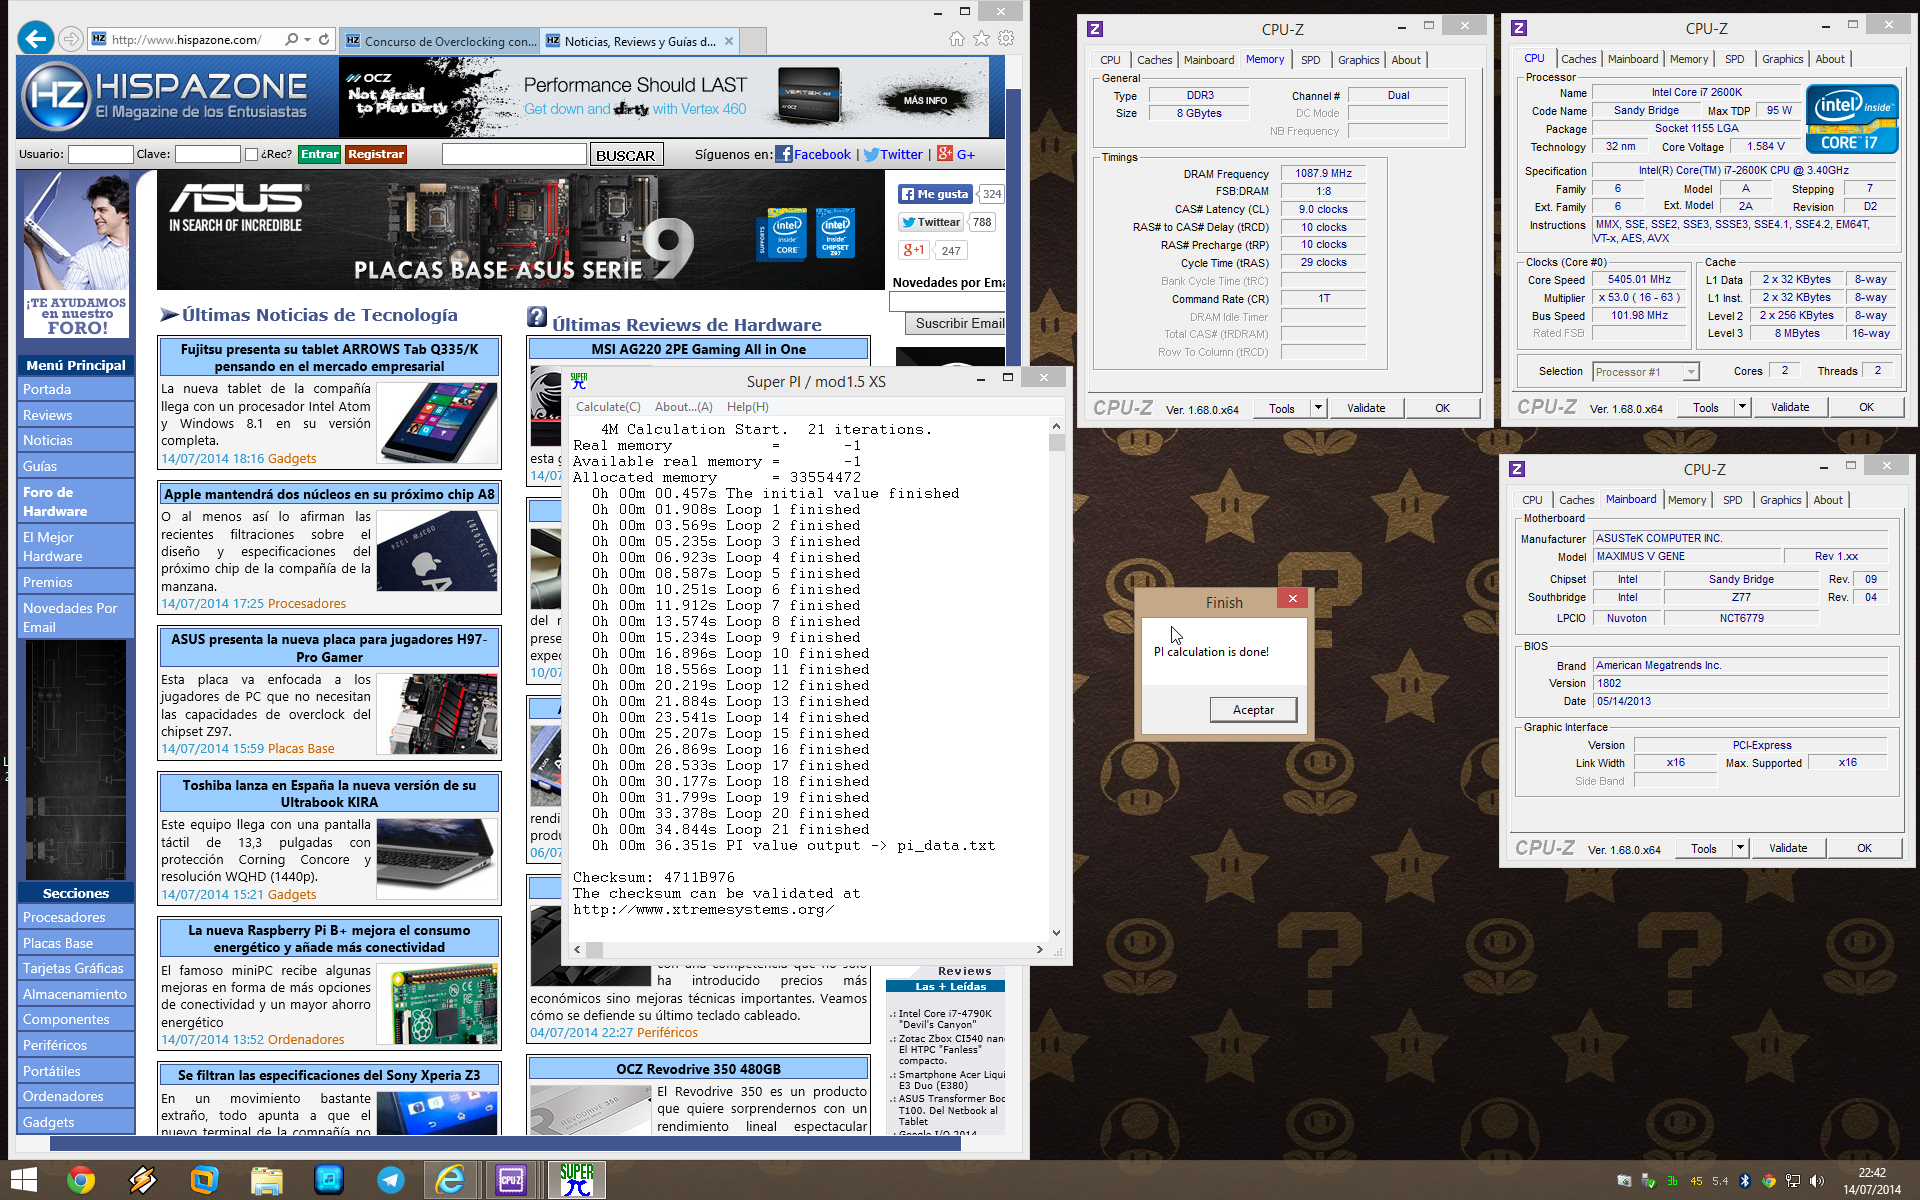Image resolution: width=1920 pixels, height=1200 pixels.
Task: Open the Caches tab in Memory CPU-Z window
Action: pyautogui.click(x=1154, y=60)
